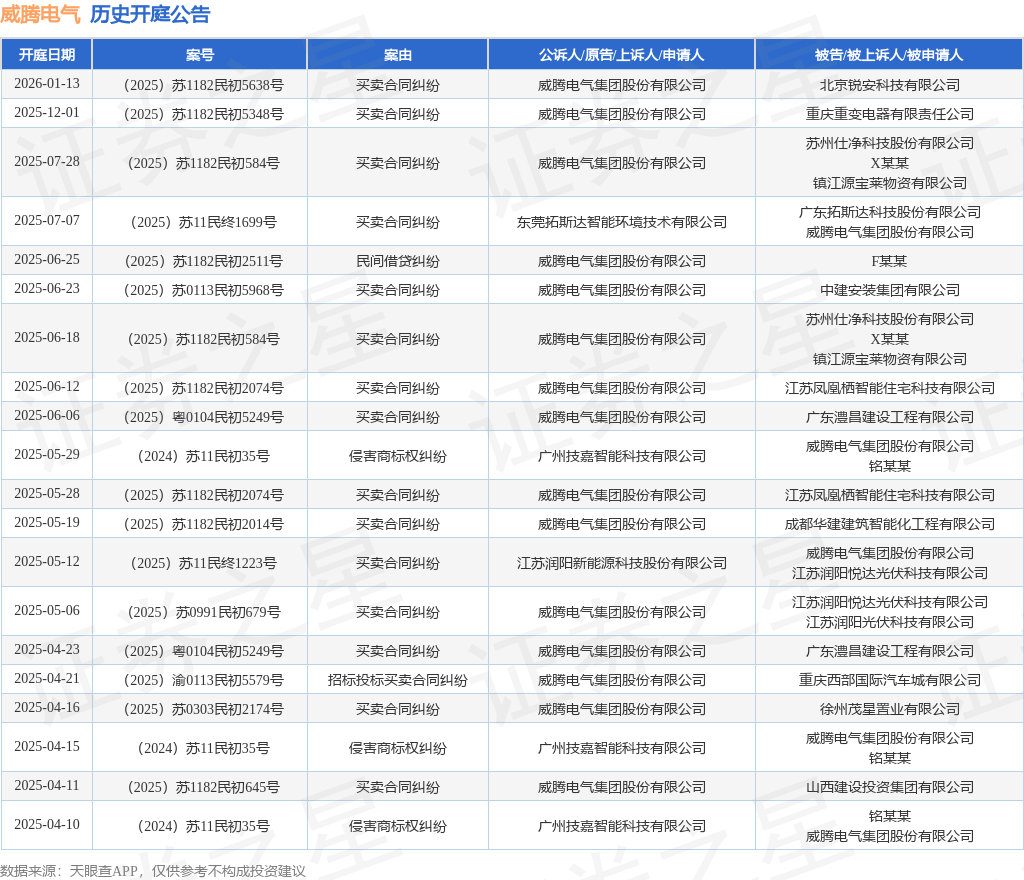Select the date 2025-07-28
Image resolution: width=1024 pixels, height=880 pixels.
[47, 161]
